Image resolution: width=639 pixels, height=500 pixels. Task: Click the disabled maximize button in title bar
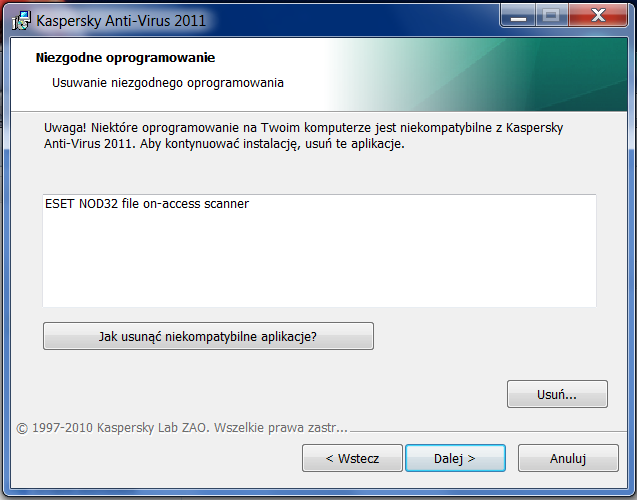(x=551, y=16)
